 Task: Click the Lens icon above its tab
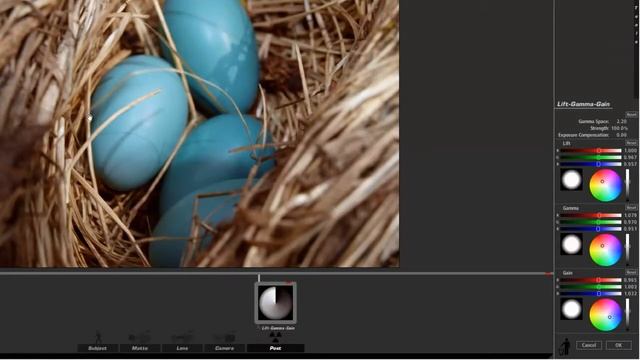pos(182,338)
